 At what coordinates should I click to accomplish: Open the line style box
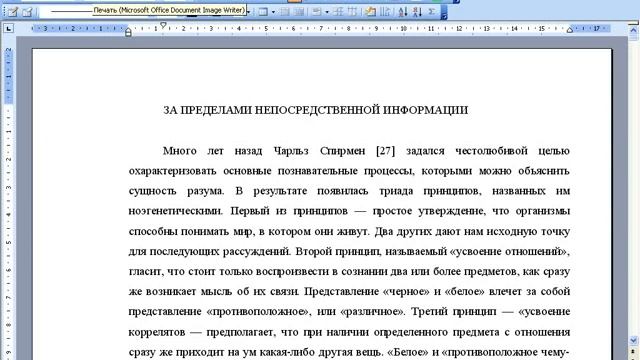pos(65,12)
